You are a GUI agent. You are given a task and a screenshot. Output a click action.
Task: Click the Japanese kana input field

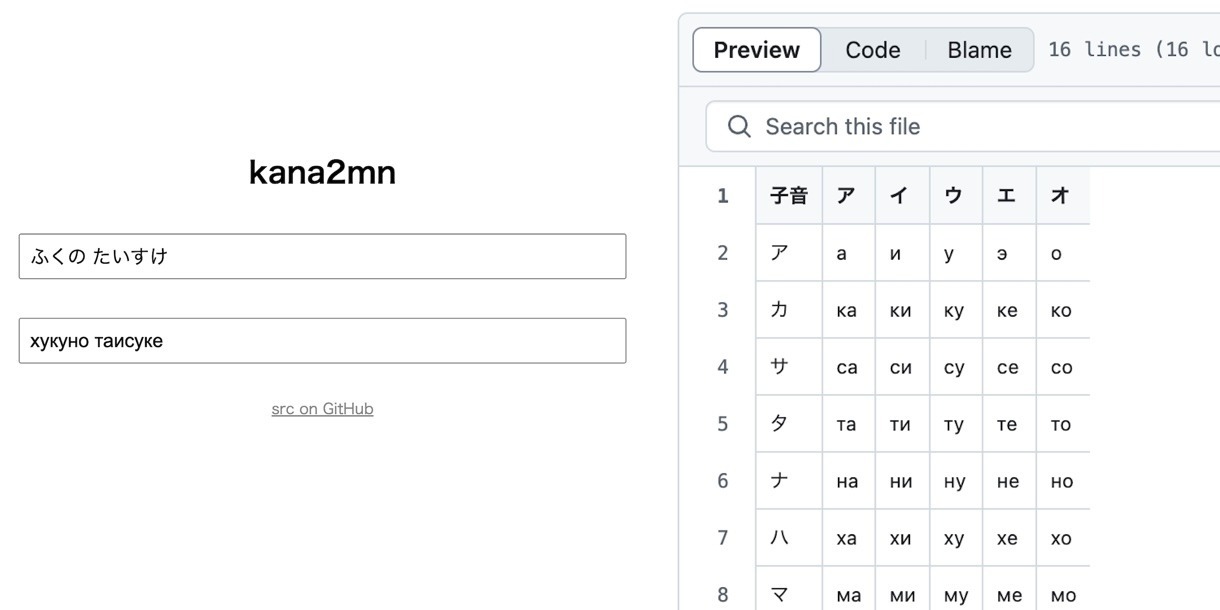tap(322, 256)
